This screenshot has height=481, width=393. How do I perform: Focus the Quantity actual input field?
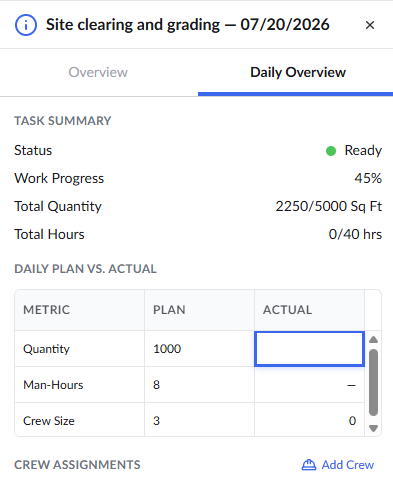pyautogui.click(x=309, y=349)
